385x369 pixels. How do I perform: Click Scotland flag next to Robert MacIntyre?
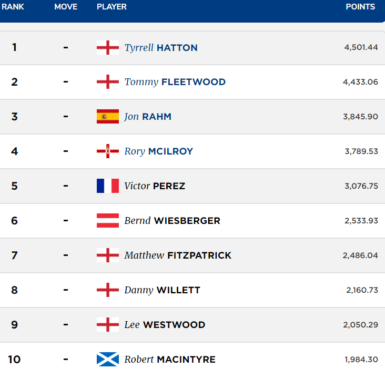point(108,359)
